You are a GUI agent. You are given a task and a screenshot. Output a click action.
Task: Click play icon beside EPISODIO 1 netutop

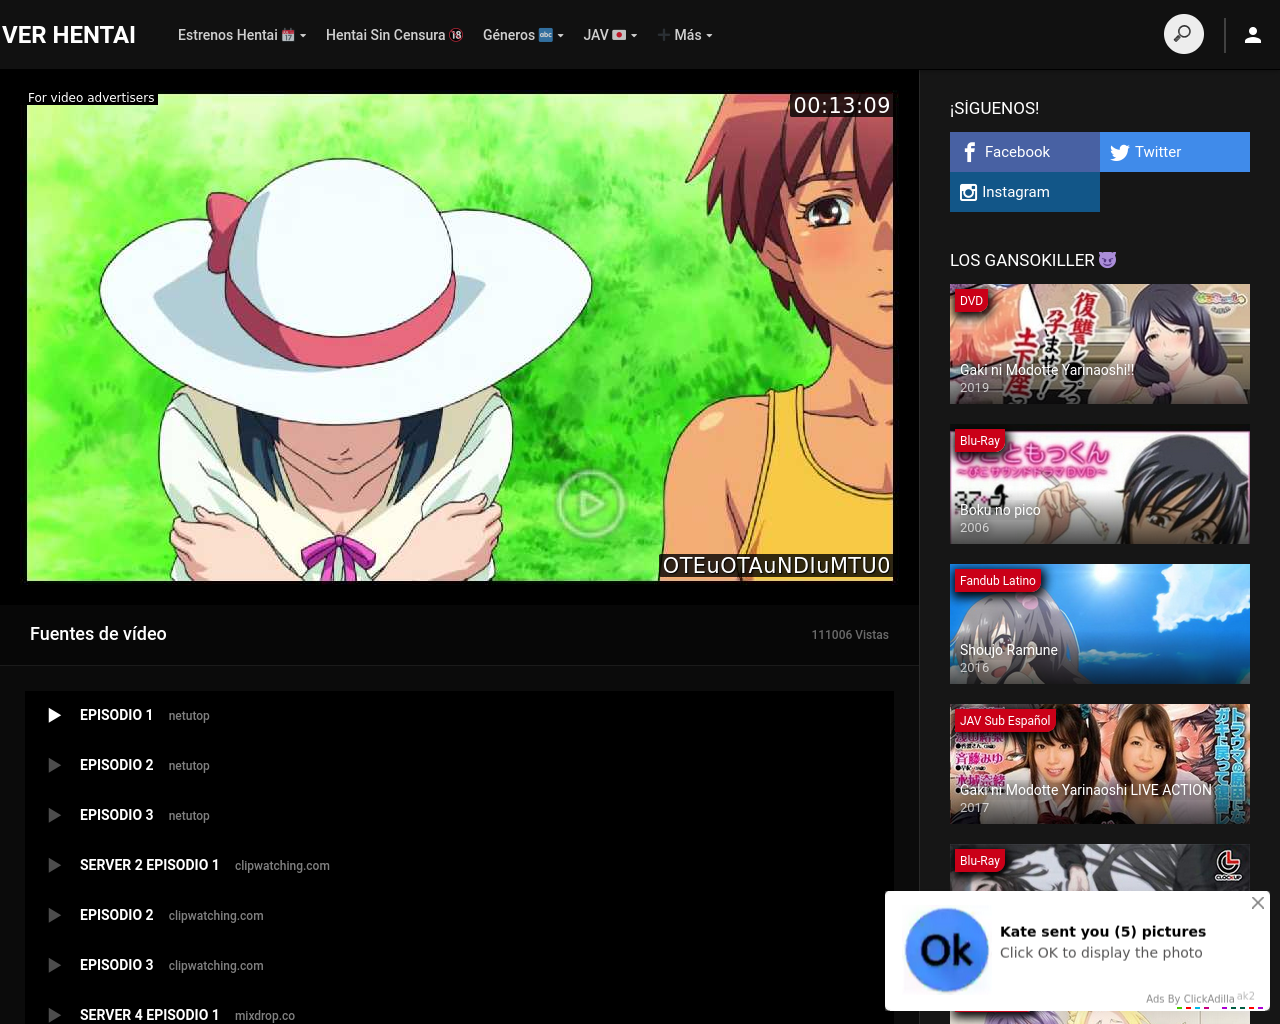(x=55, y=715)
